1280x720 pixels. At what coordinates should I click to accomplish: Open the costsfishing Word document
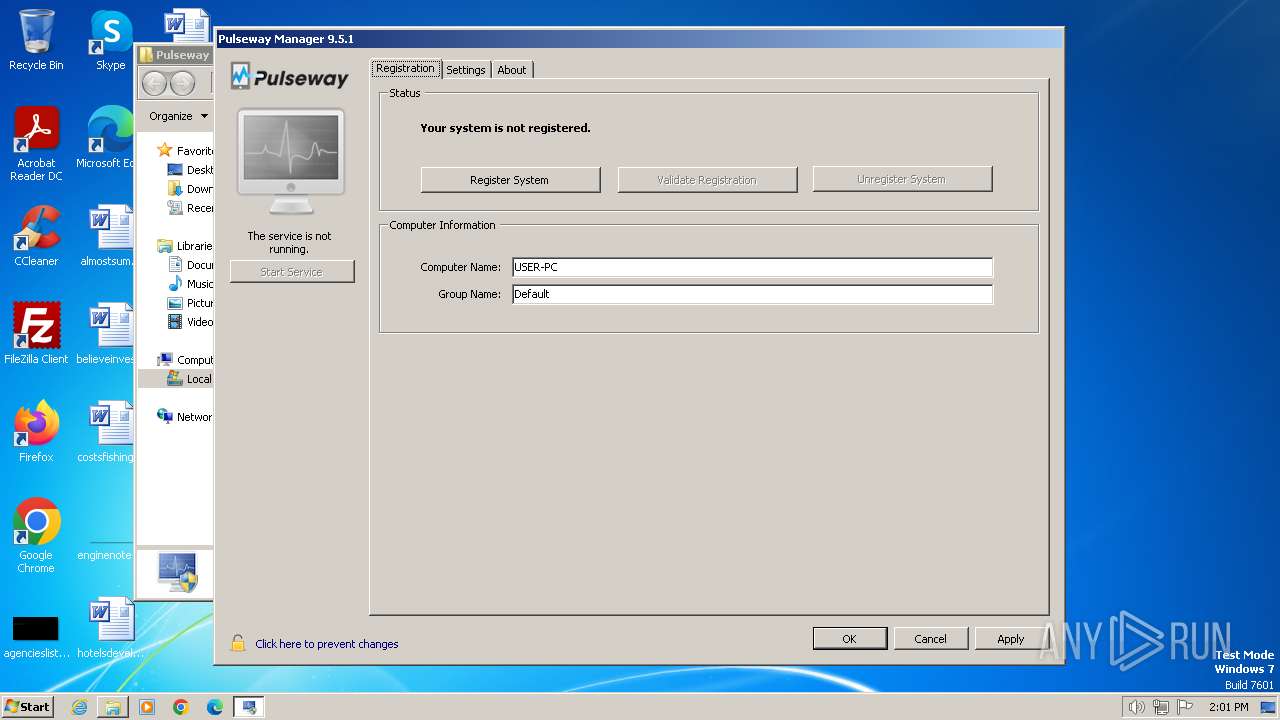(x=107, y=432)
